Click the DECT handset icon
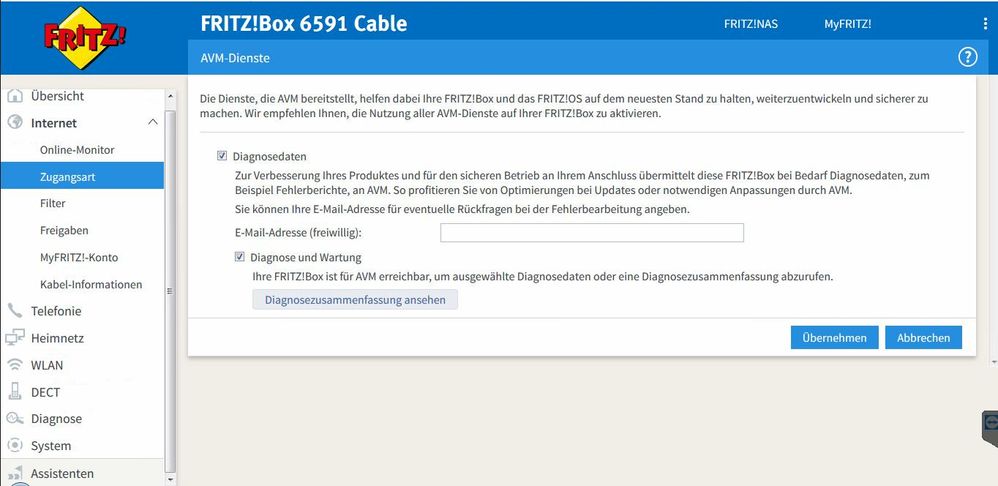 (x=15, y=392)
